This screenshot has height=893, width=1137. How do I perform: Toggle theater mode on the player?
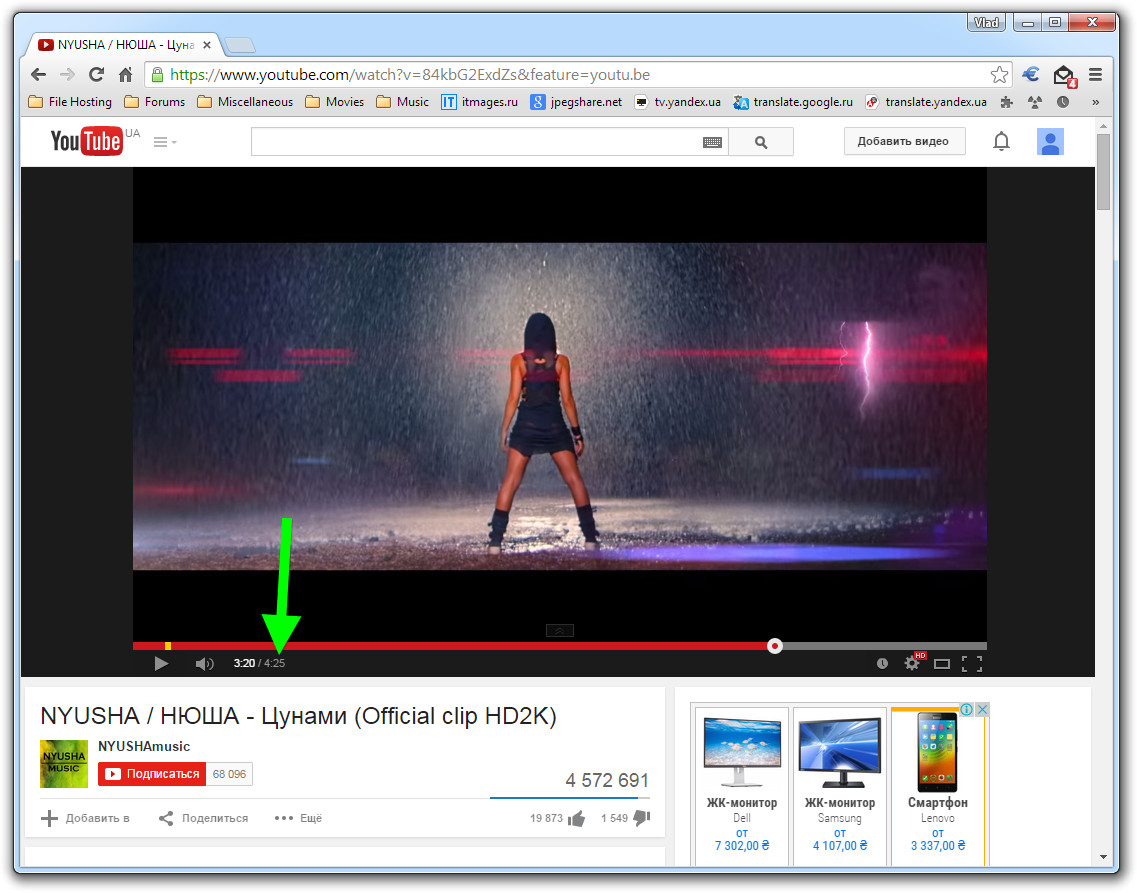coord(941,663)
